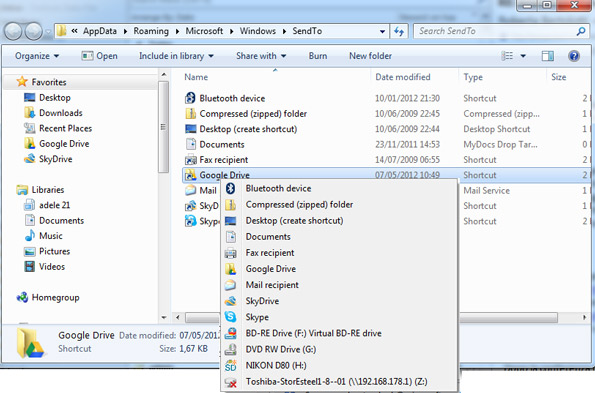Select Skype in the context menu
Image resolution: width=595 pixels, height=393 pixels.
pyautogui.click(x=339, y=317)
